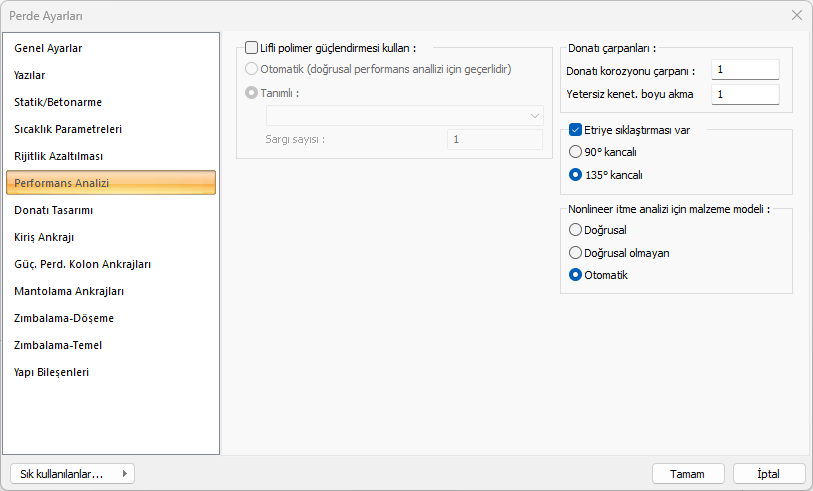
Task: Click the Tamam button
Action: [688, 474]
